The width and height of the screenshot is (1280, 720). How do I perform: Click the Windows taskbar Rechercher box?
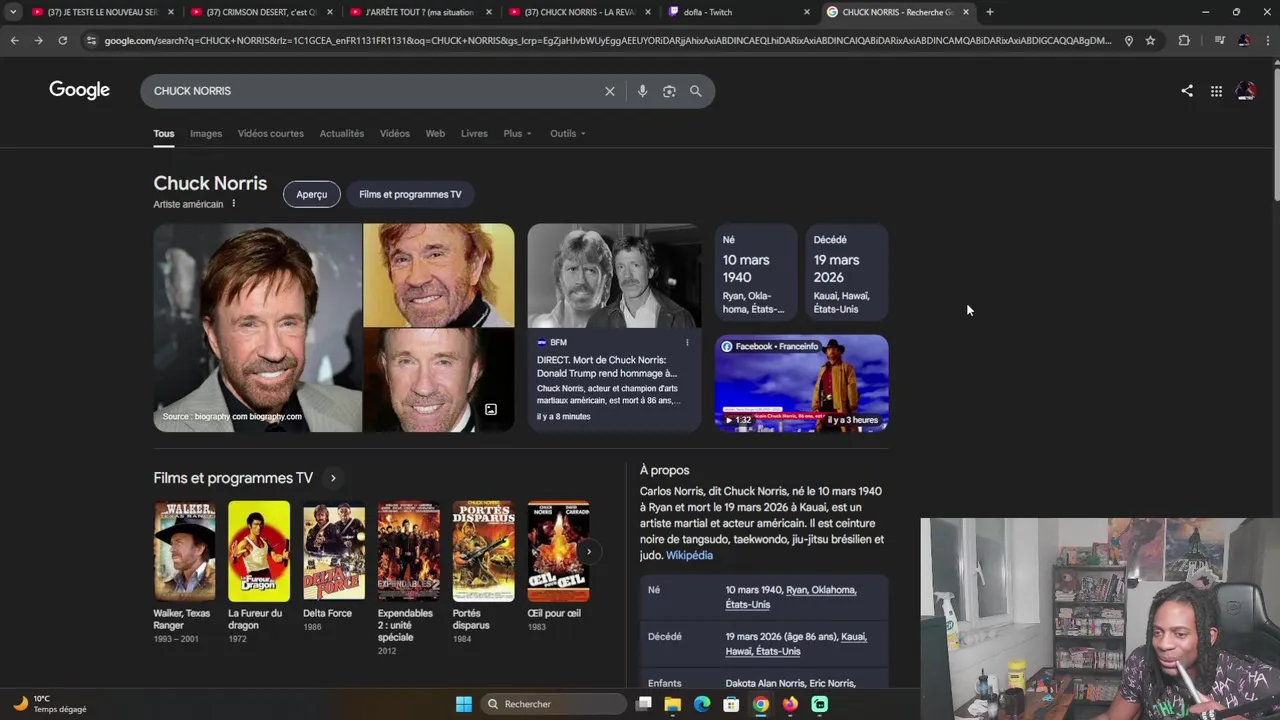tap(552, 704)
